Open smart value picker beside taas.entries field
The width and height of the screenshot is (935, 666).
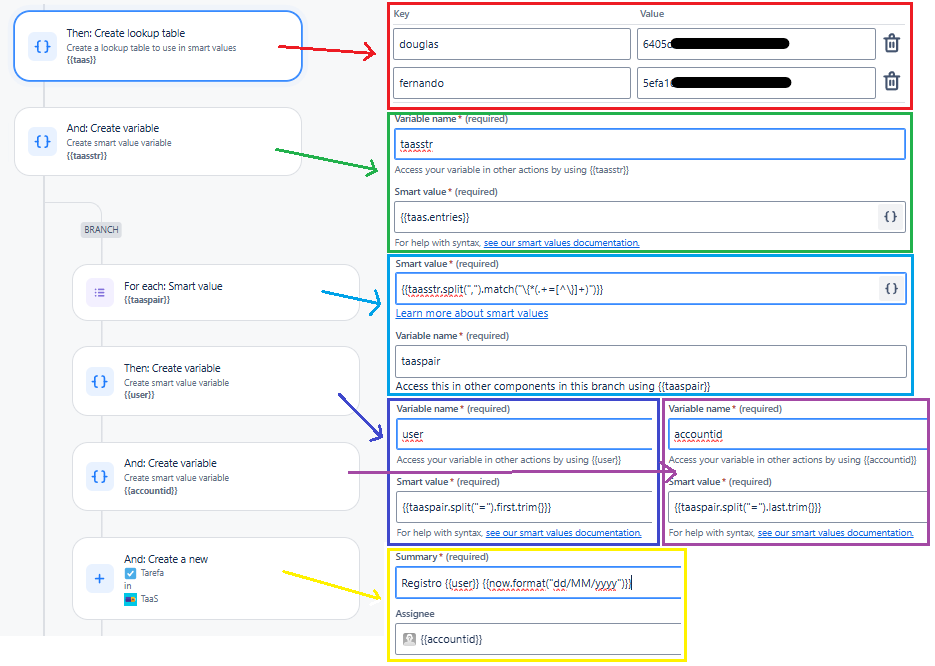890,217
